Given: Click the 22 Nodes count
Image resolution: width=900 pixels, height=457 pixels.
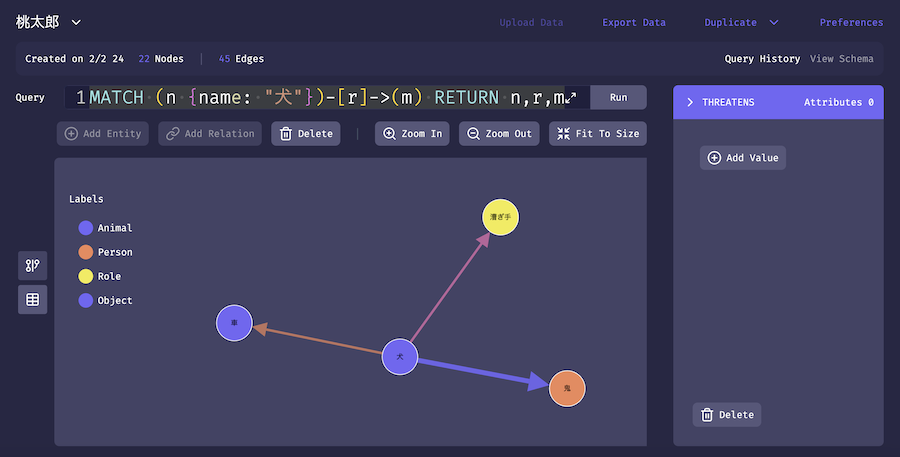Looking at the screenshot, I should point(161,59).
